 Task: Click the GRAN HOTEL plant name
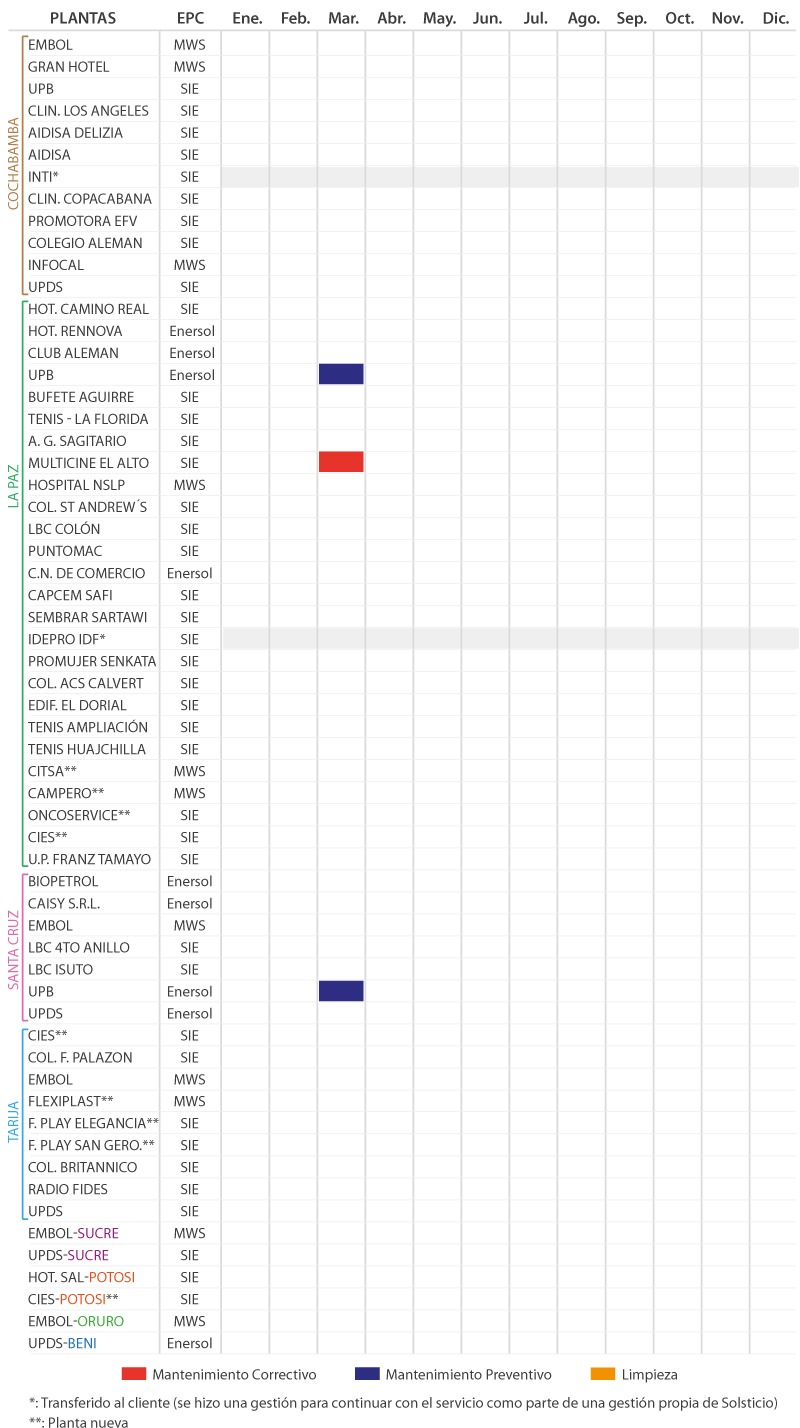point(68,67)
